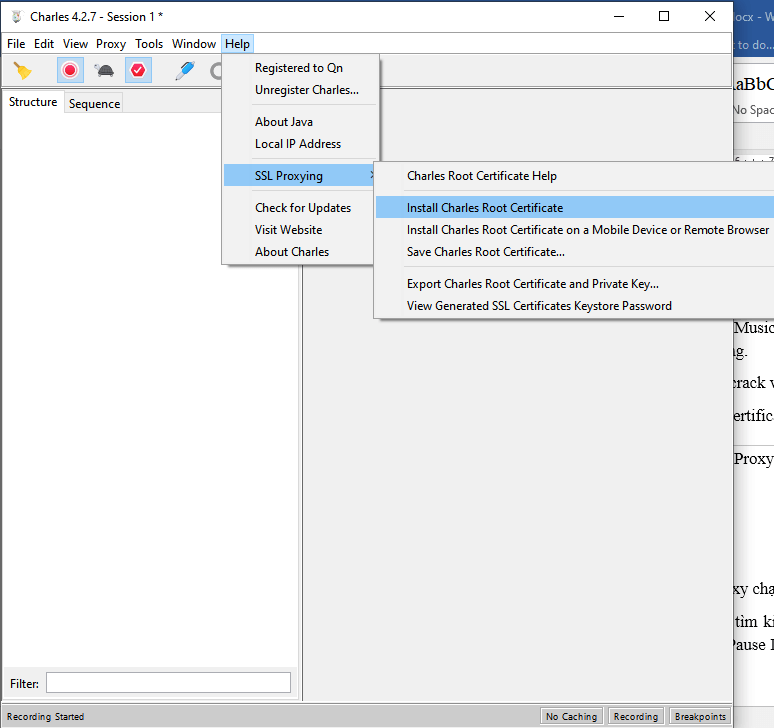The width and height of the screenshot is (774, 728).
Task: Open the Proxy menu
Action: [x=111, y=44]
